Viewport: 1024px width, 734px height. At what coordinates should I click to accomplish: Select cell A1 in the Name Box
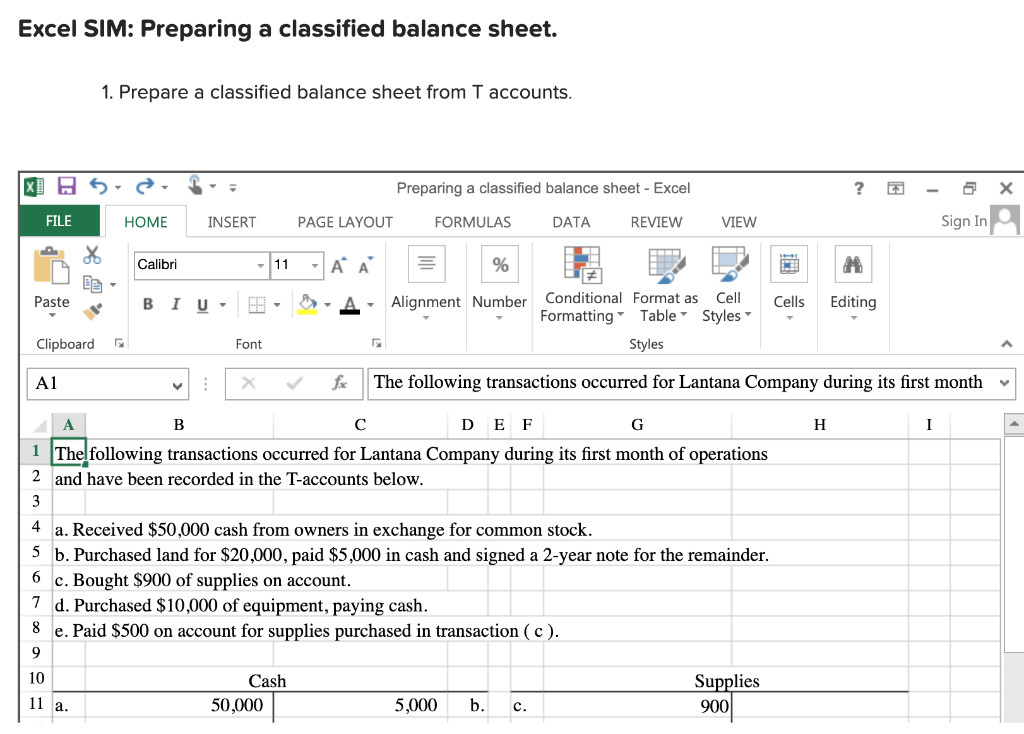click(100, 383)
